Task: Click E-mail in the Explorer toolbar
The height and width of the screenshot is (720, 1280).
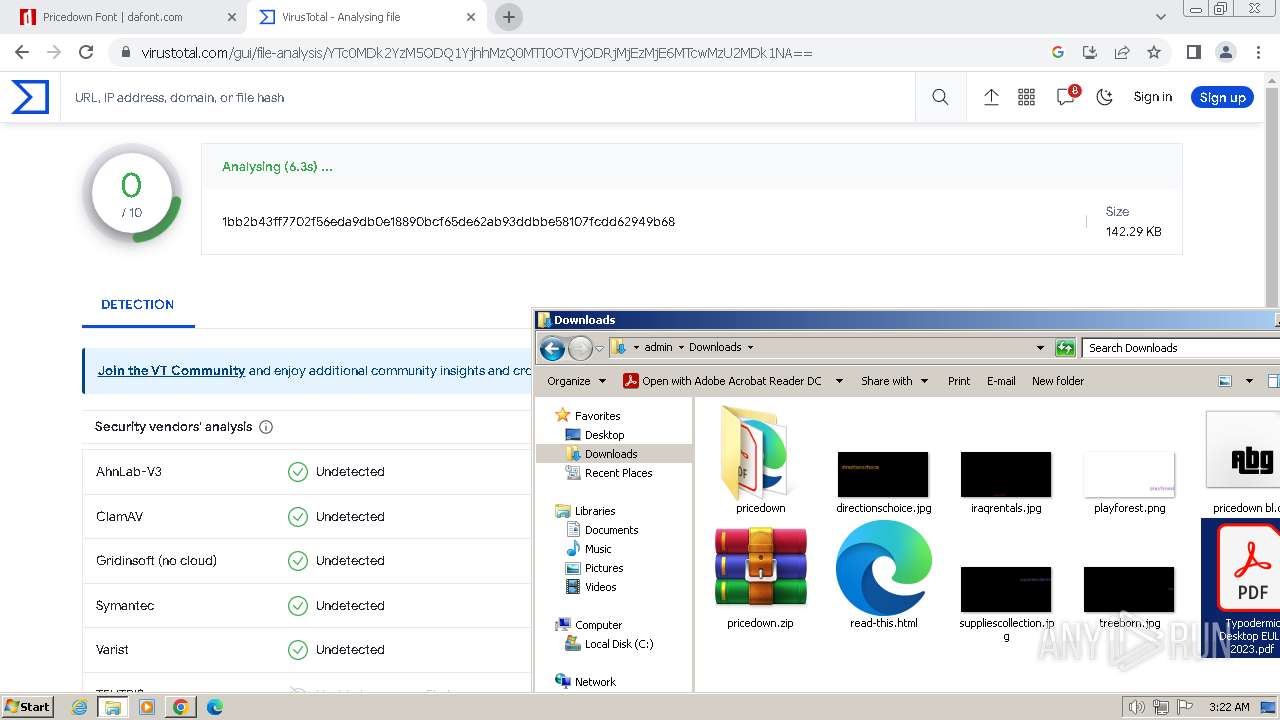Action: 1001,381
